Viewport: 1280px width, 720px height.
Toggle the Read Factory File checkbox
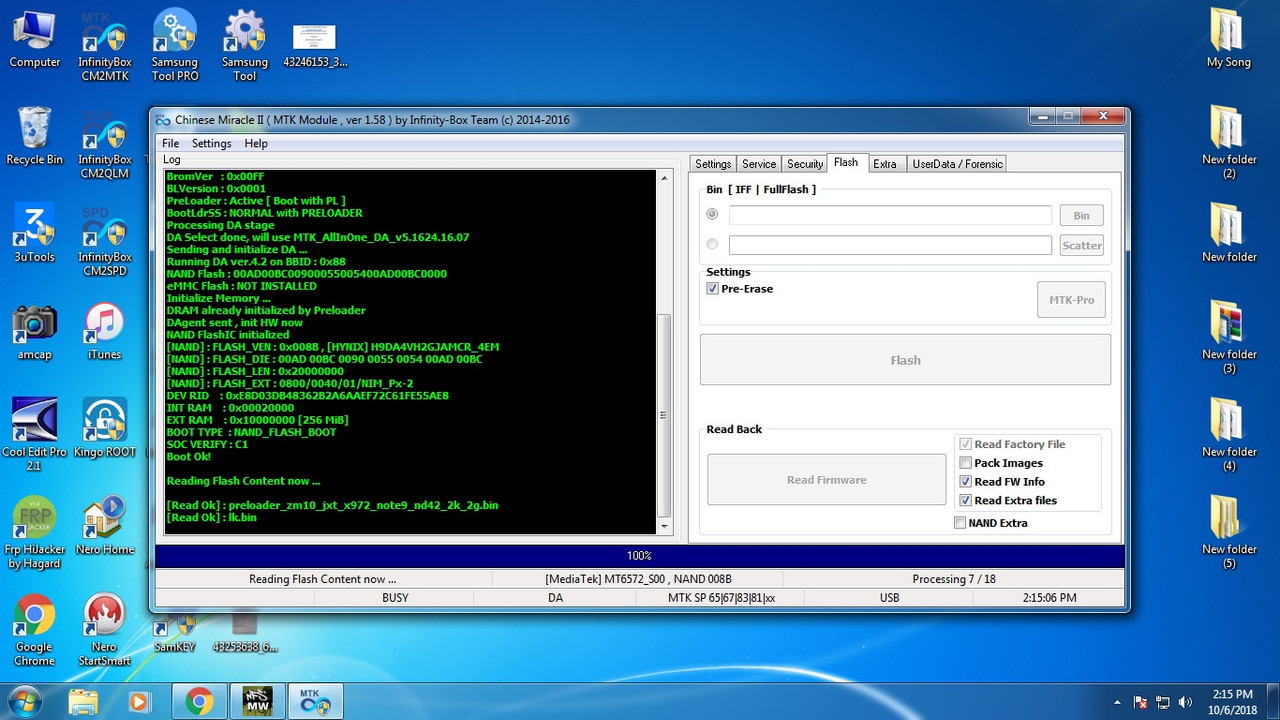pyautogui.click(x=965, y=444)
